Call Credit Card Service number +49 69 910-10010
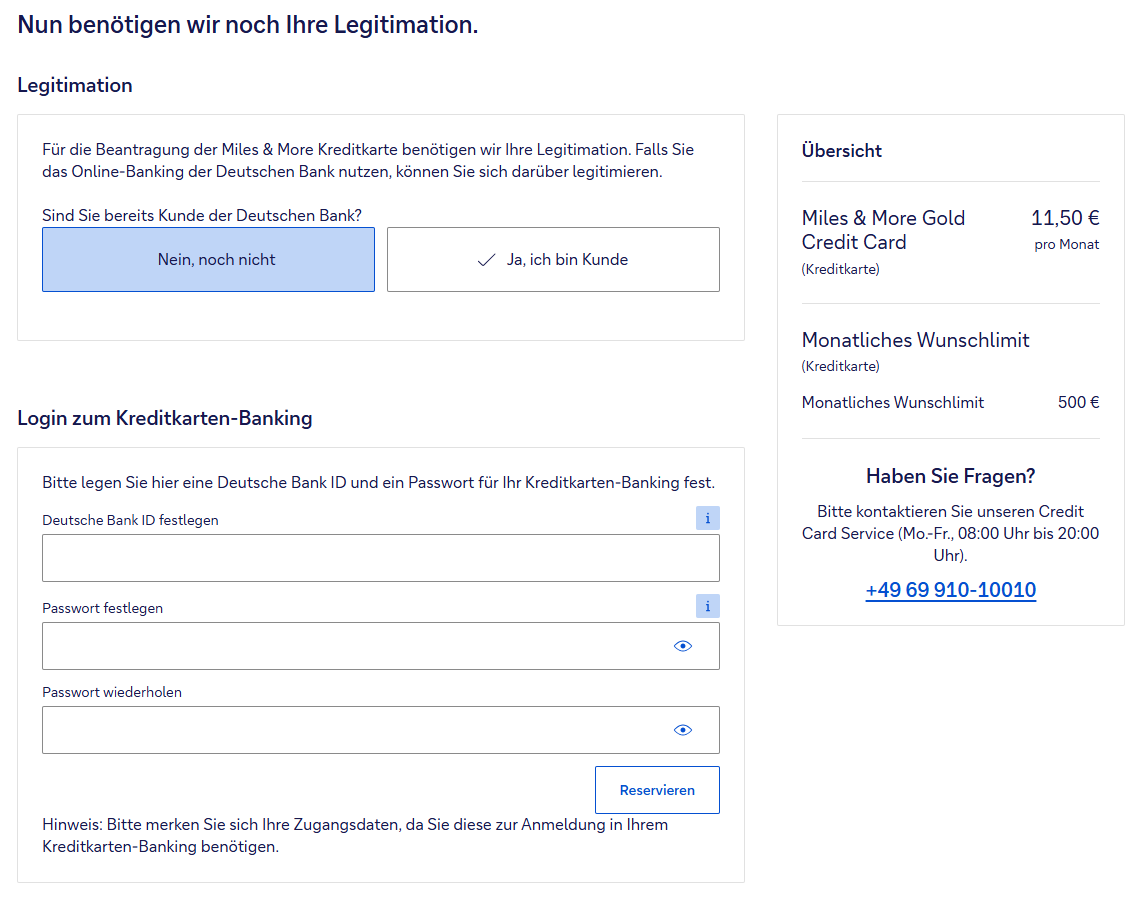Viewport: 1144px width, 906px height. [950, 590]
